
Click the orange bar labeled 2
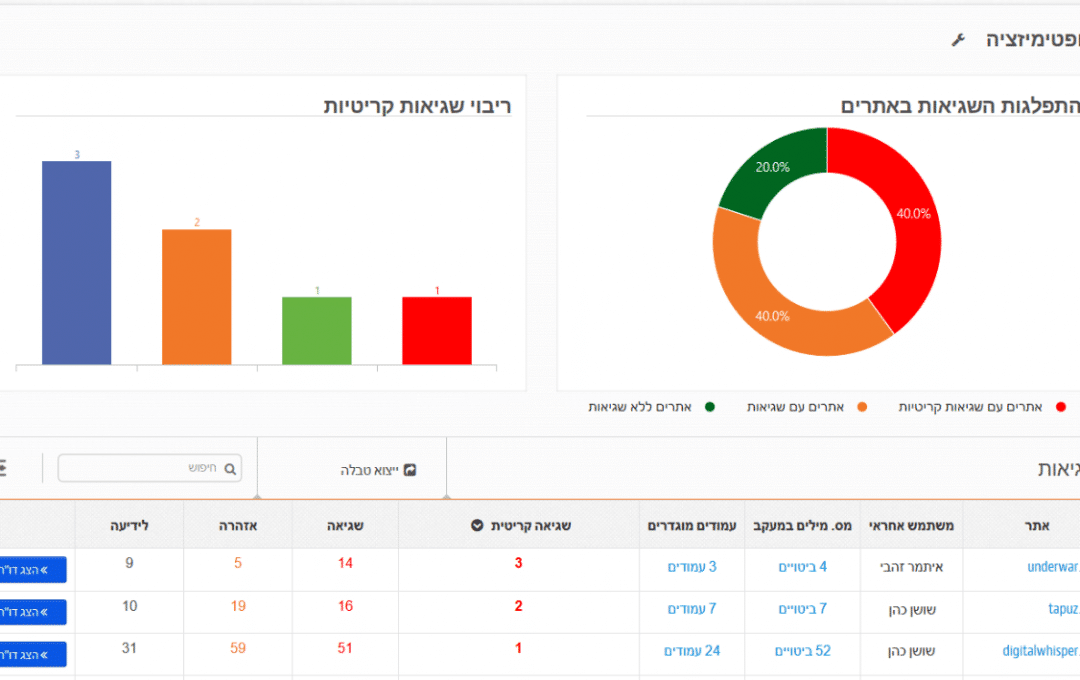pyautogui.click(x=196, y=297)
